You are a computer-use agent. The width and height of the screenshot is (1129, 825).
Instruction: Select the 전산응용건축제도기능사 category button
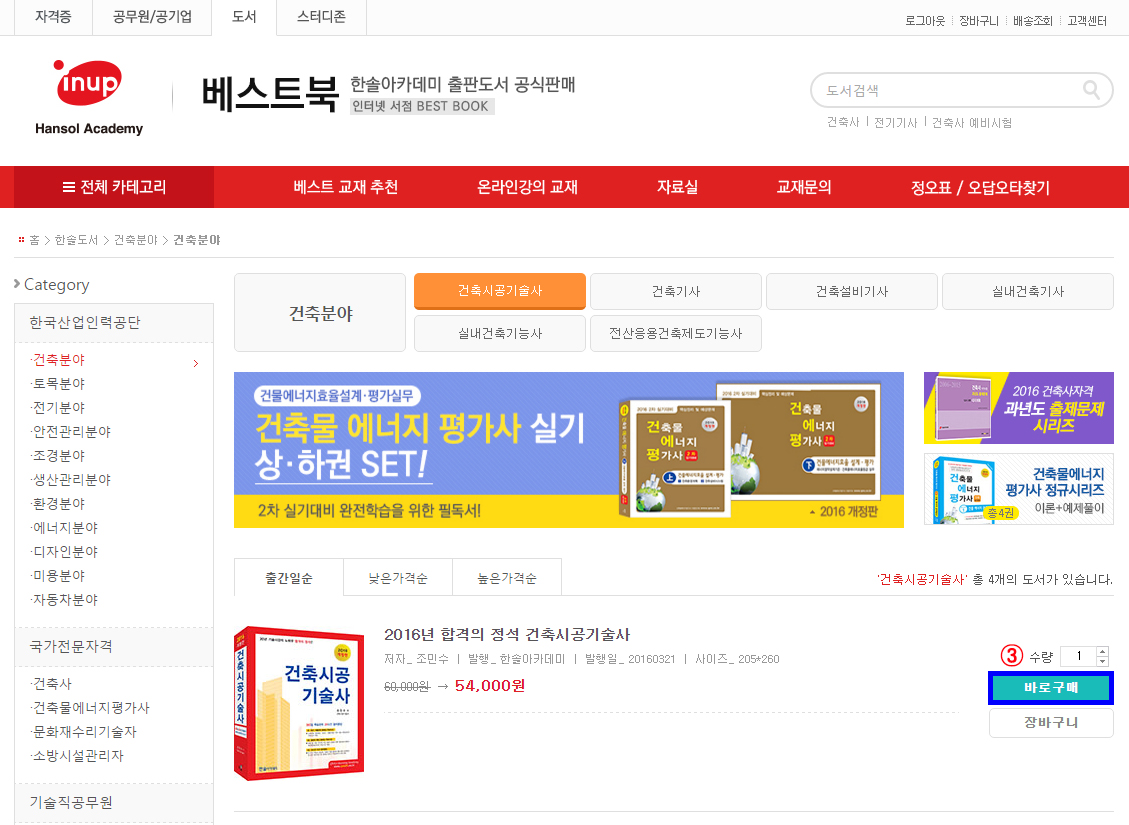pyautogui.click(x=675, y=333)
